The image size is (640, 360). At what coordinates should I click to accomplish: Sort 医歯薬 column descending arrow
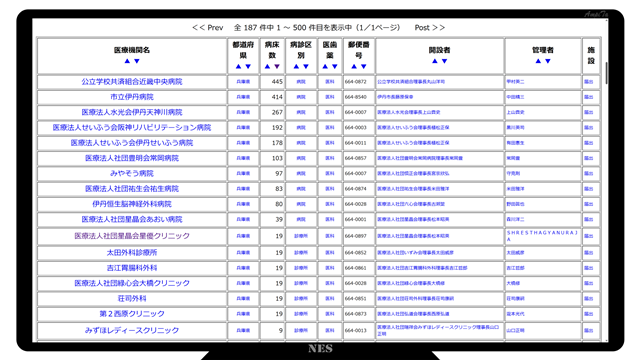tap(335, 66)
